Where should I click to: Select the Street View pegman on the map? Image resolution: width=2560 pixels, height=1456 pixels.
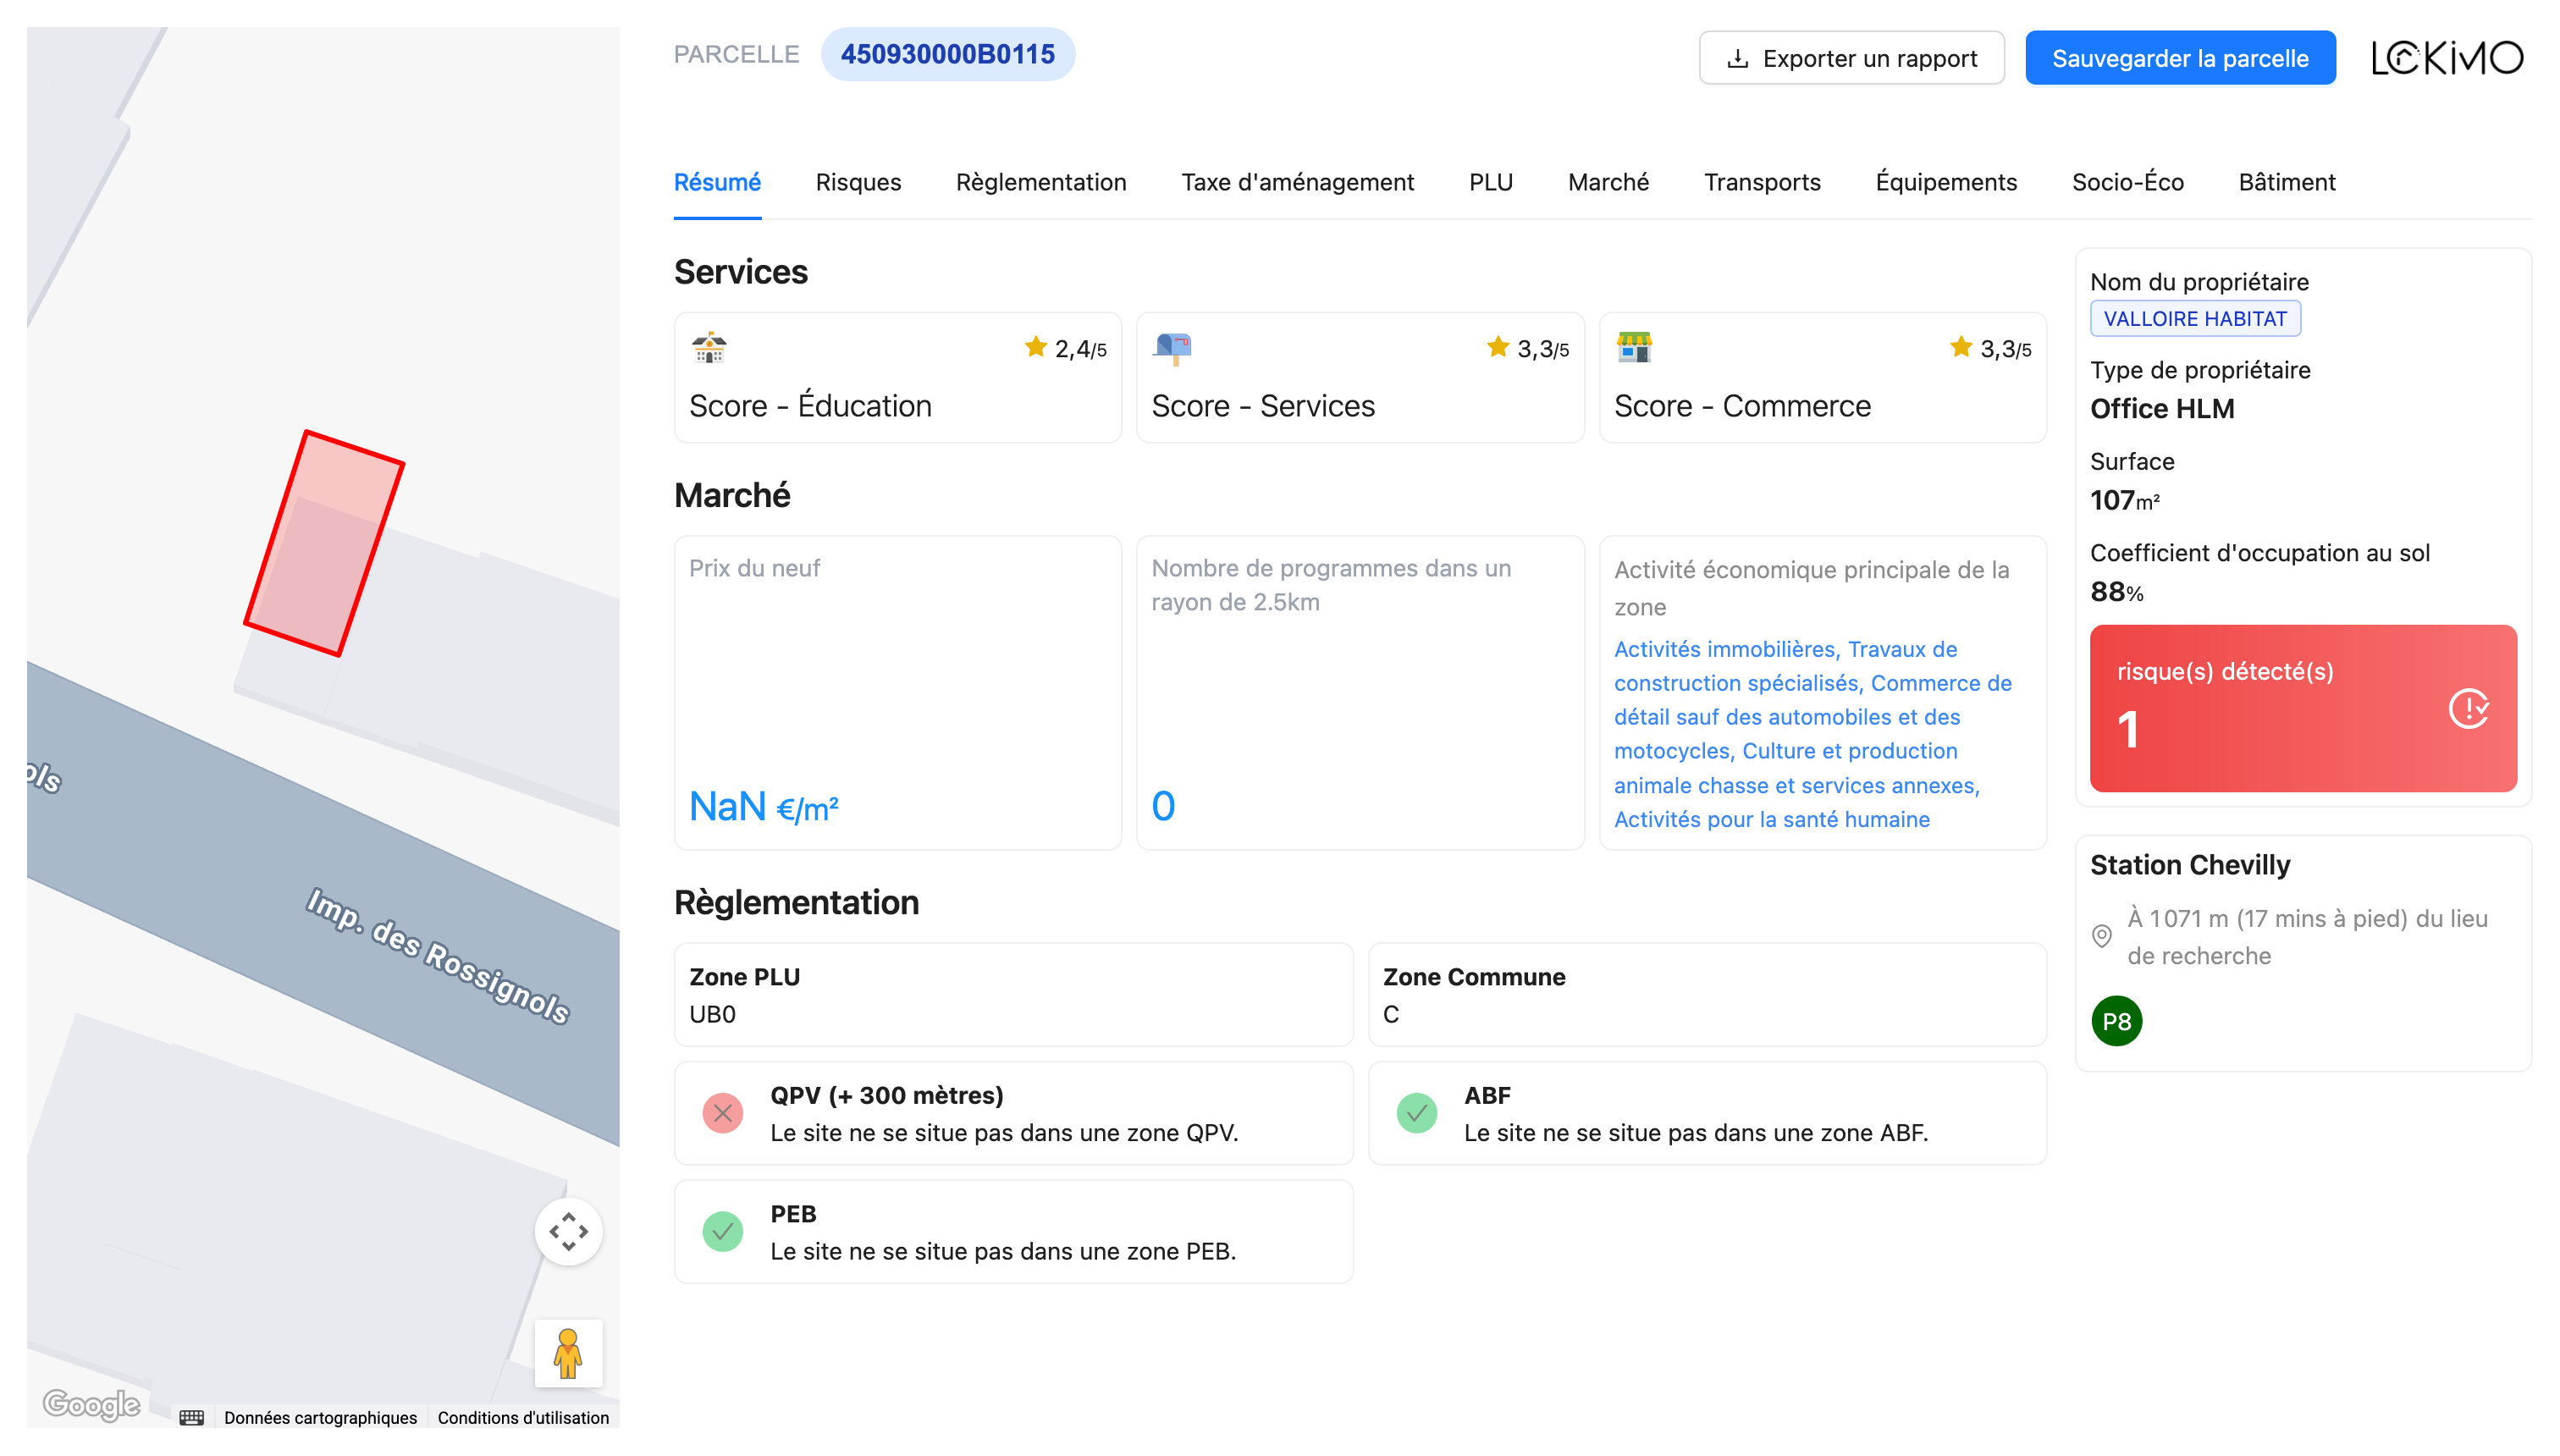(x=568, y=1353)
